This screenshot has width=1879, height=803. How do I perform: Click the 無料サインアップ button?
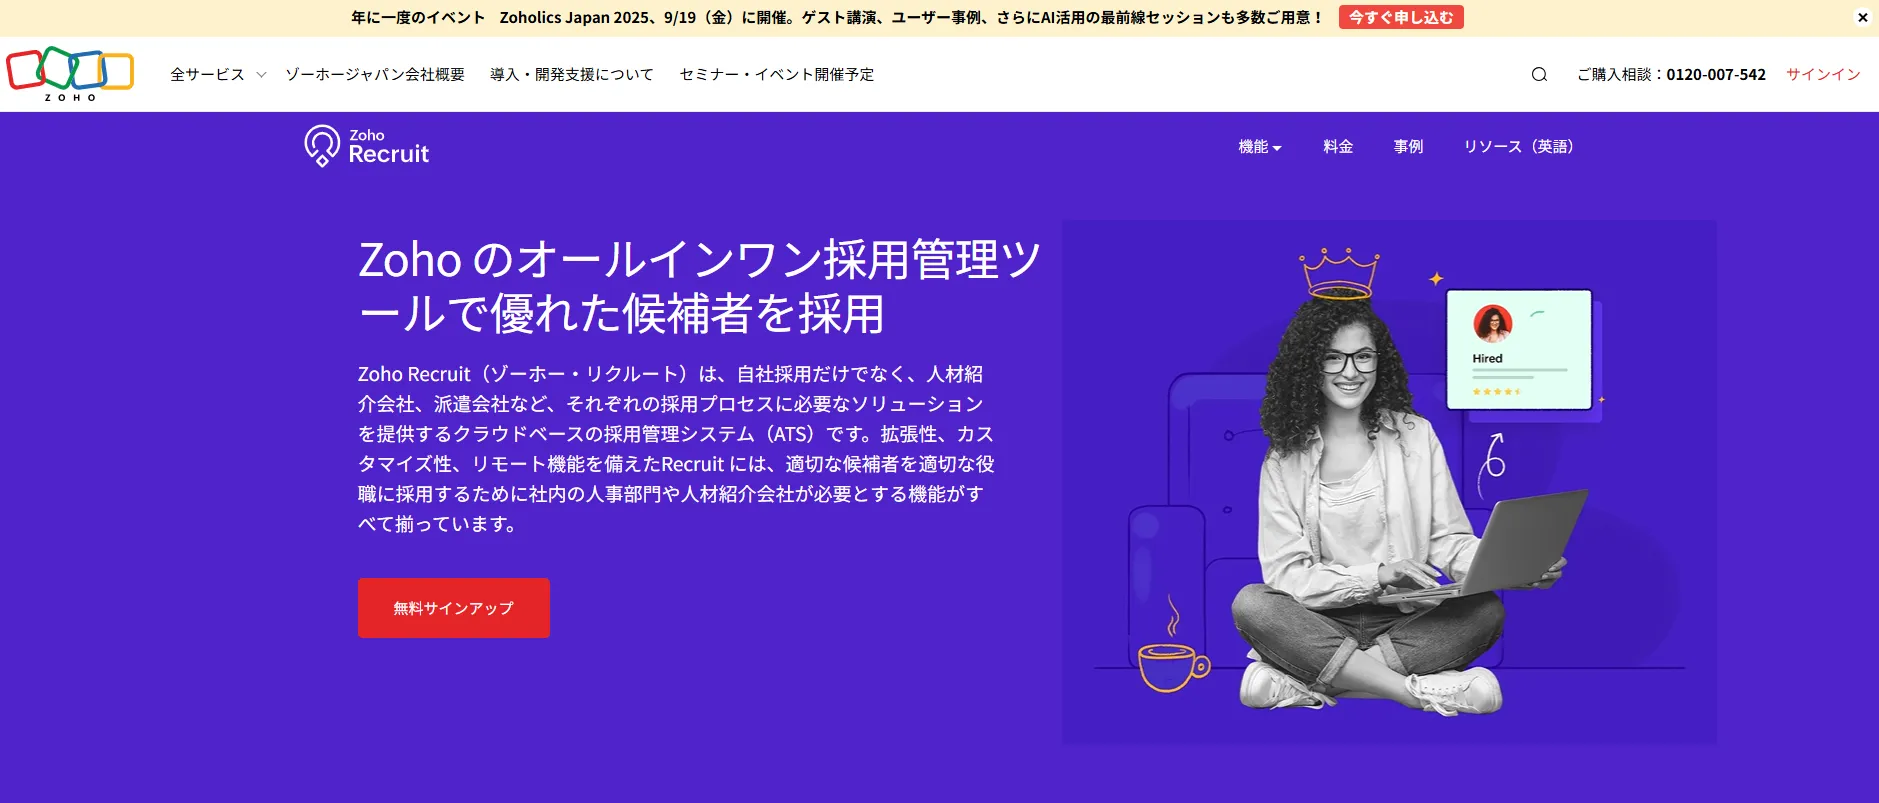pos(454,608)
